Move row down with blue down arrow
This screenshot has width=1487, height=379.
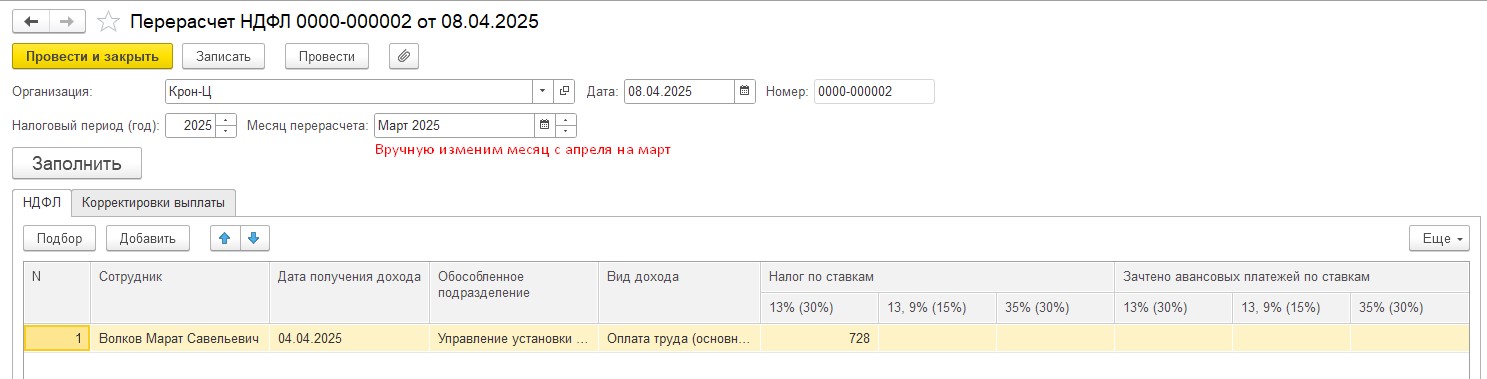point(254,238)
